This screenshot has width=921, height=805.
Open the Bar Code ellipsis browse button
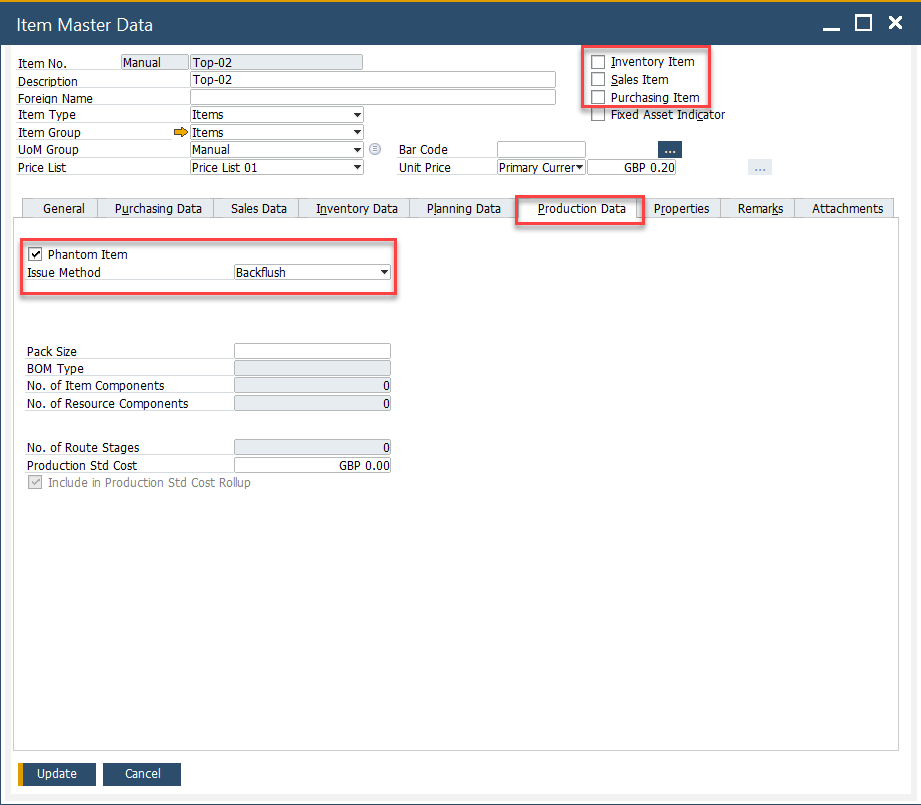(x=669, y=150)
